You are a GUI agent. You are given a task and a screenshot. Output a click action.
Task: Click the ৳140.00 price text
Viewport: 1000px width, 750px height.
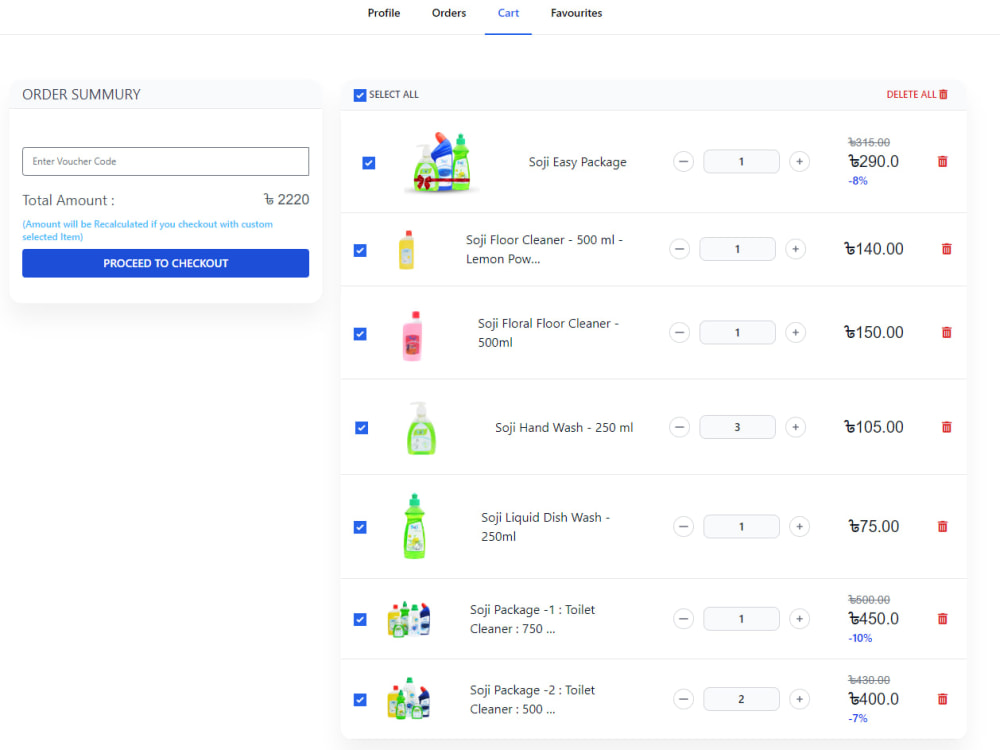click(x=874, y=249)
